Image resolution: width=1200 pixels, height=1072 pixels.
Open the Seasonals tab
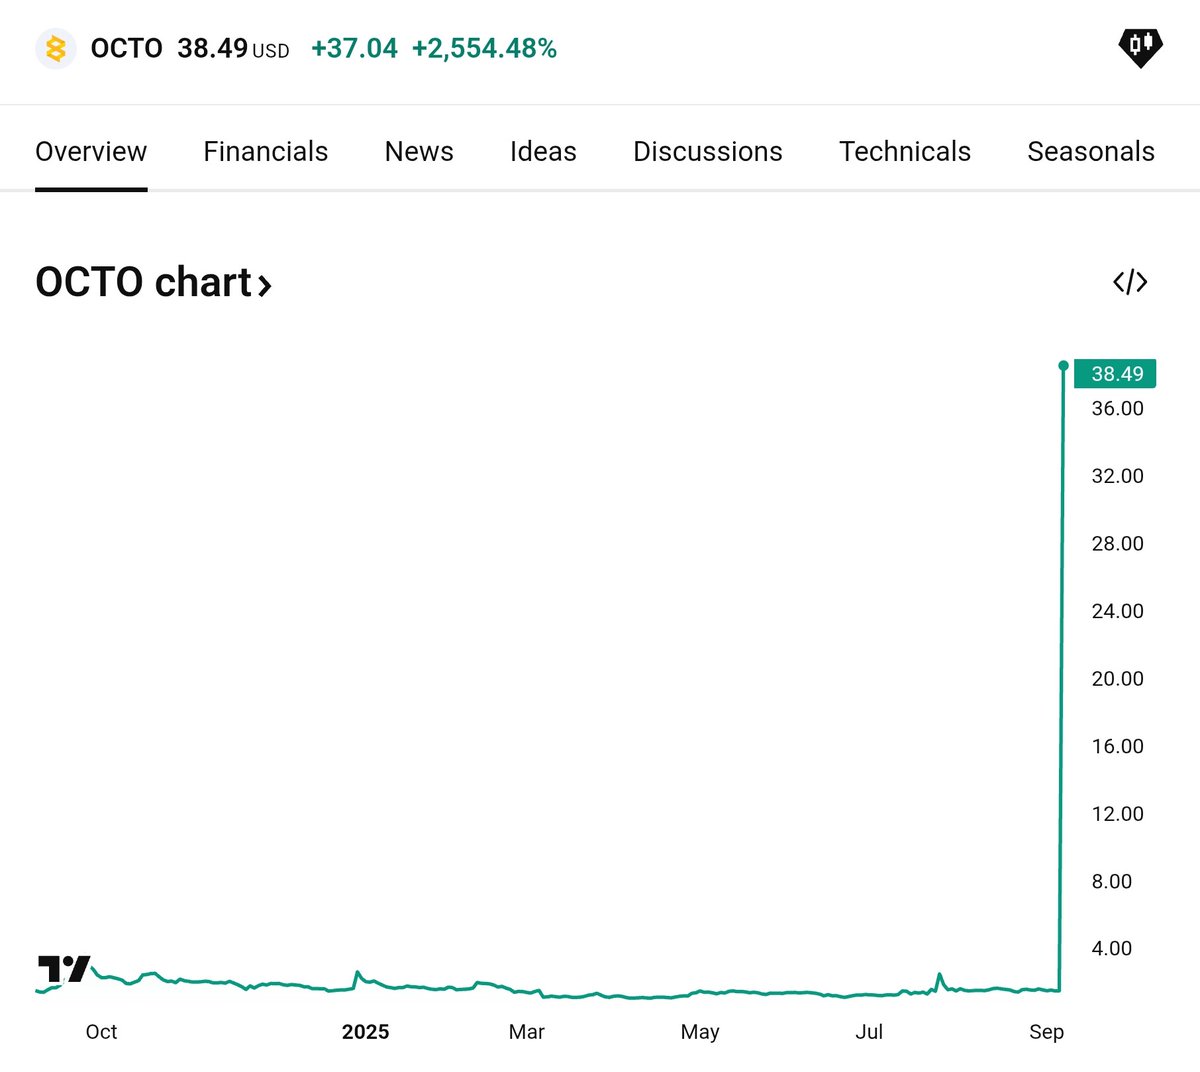(x=1091, y=151)
